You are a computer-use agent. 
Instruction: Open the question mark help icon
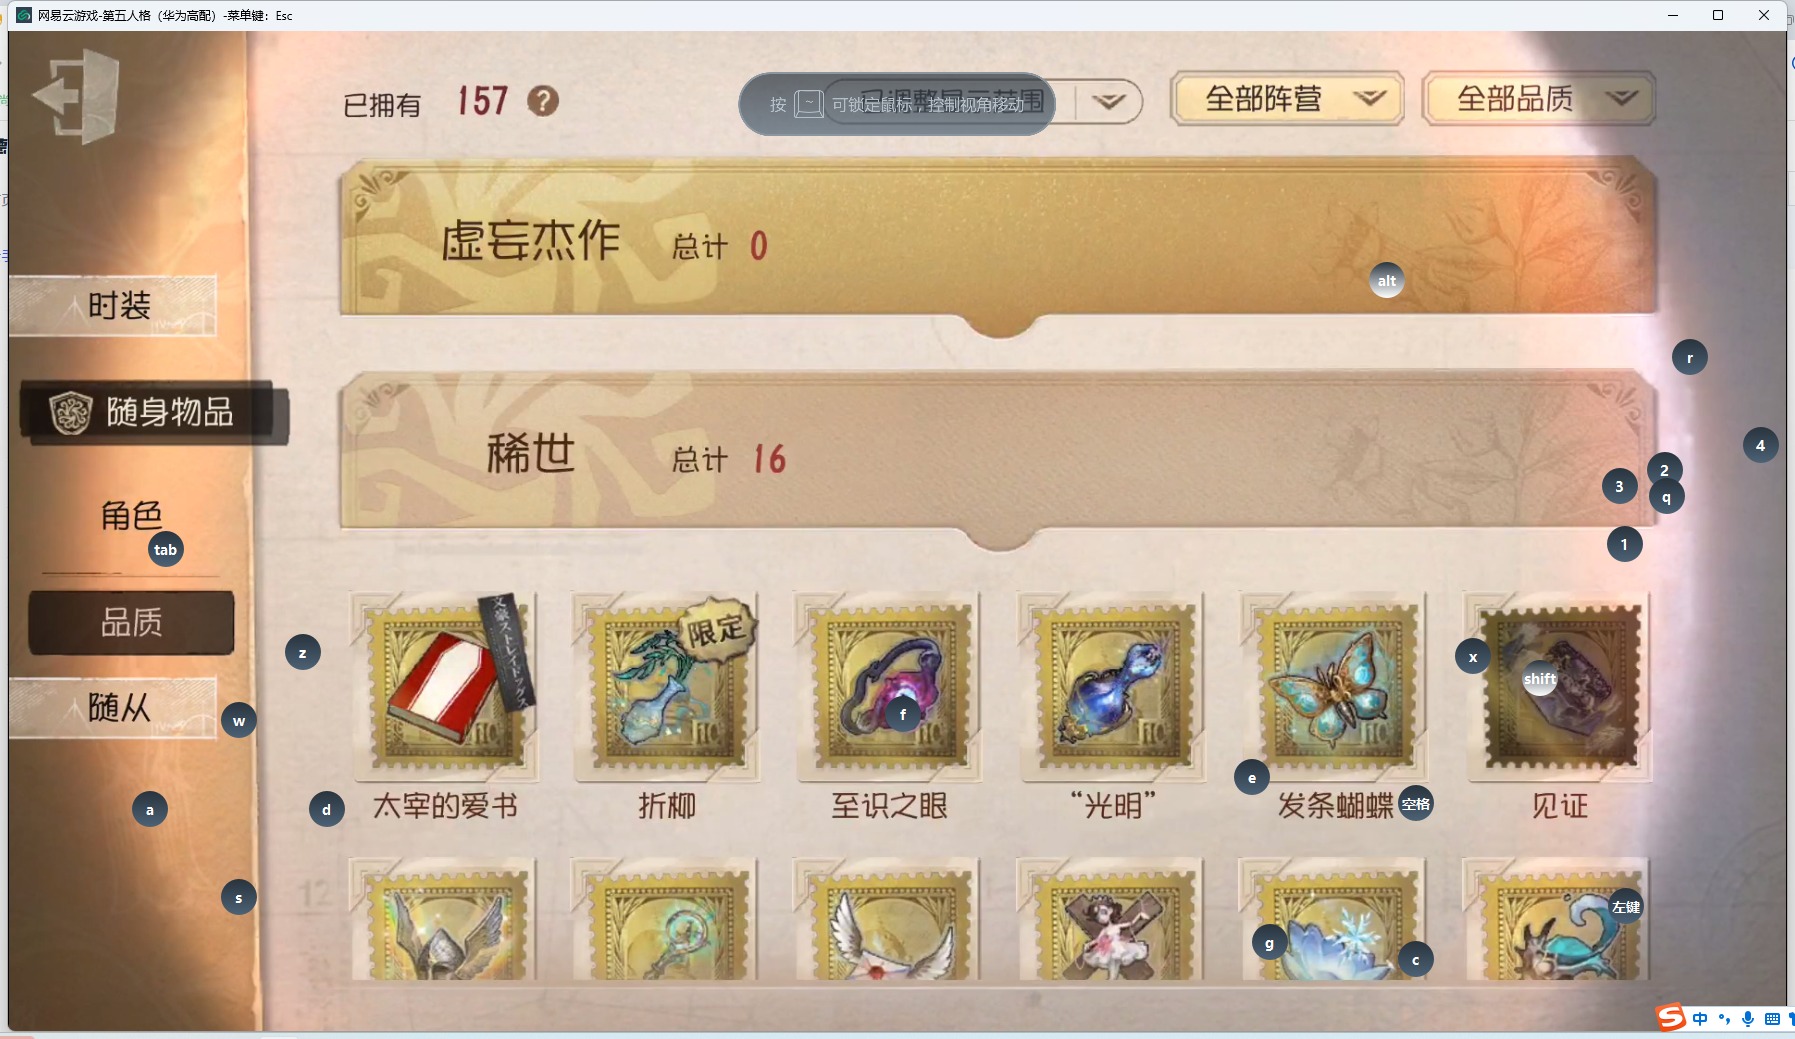pos(543,101)
